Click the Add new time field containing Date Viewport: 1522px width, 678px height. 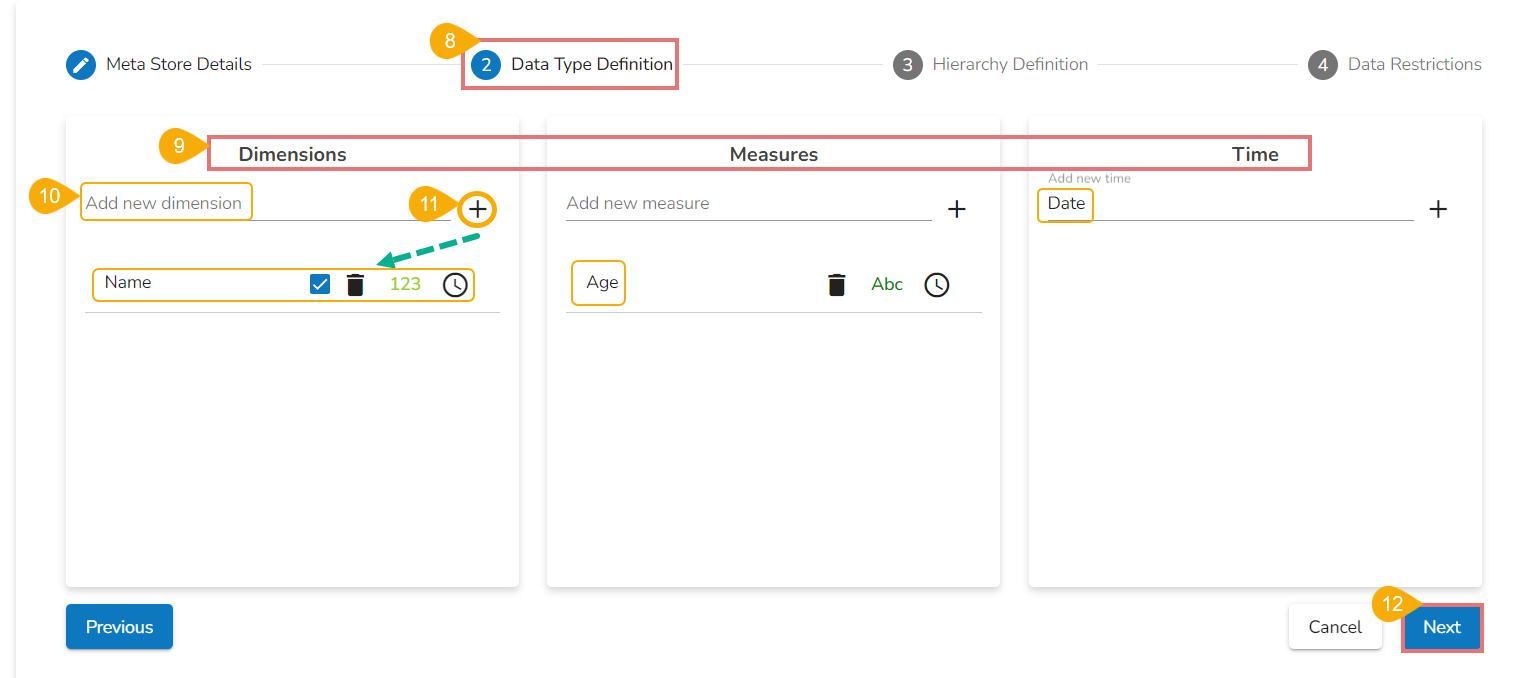[x=1225, y=204]
